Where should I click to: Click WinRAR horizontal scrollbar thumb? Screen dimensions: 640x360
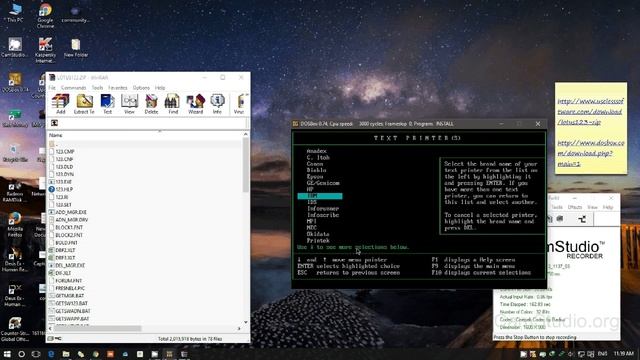click(98, 328)
